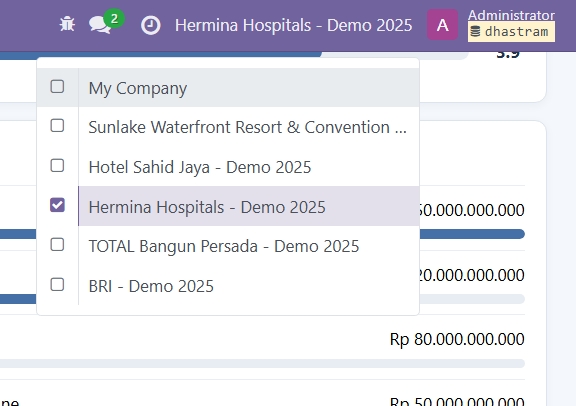Open the debug bug icon menu
Screen dimensions: 576x406
click(67, 25)
